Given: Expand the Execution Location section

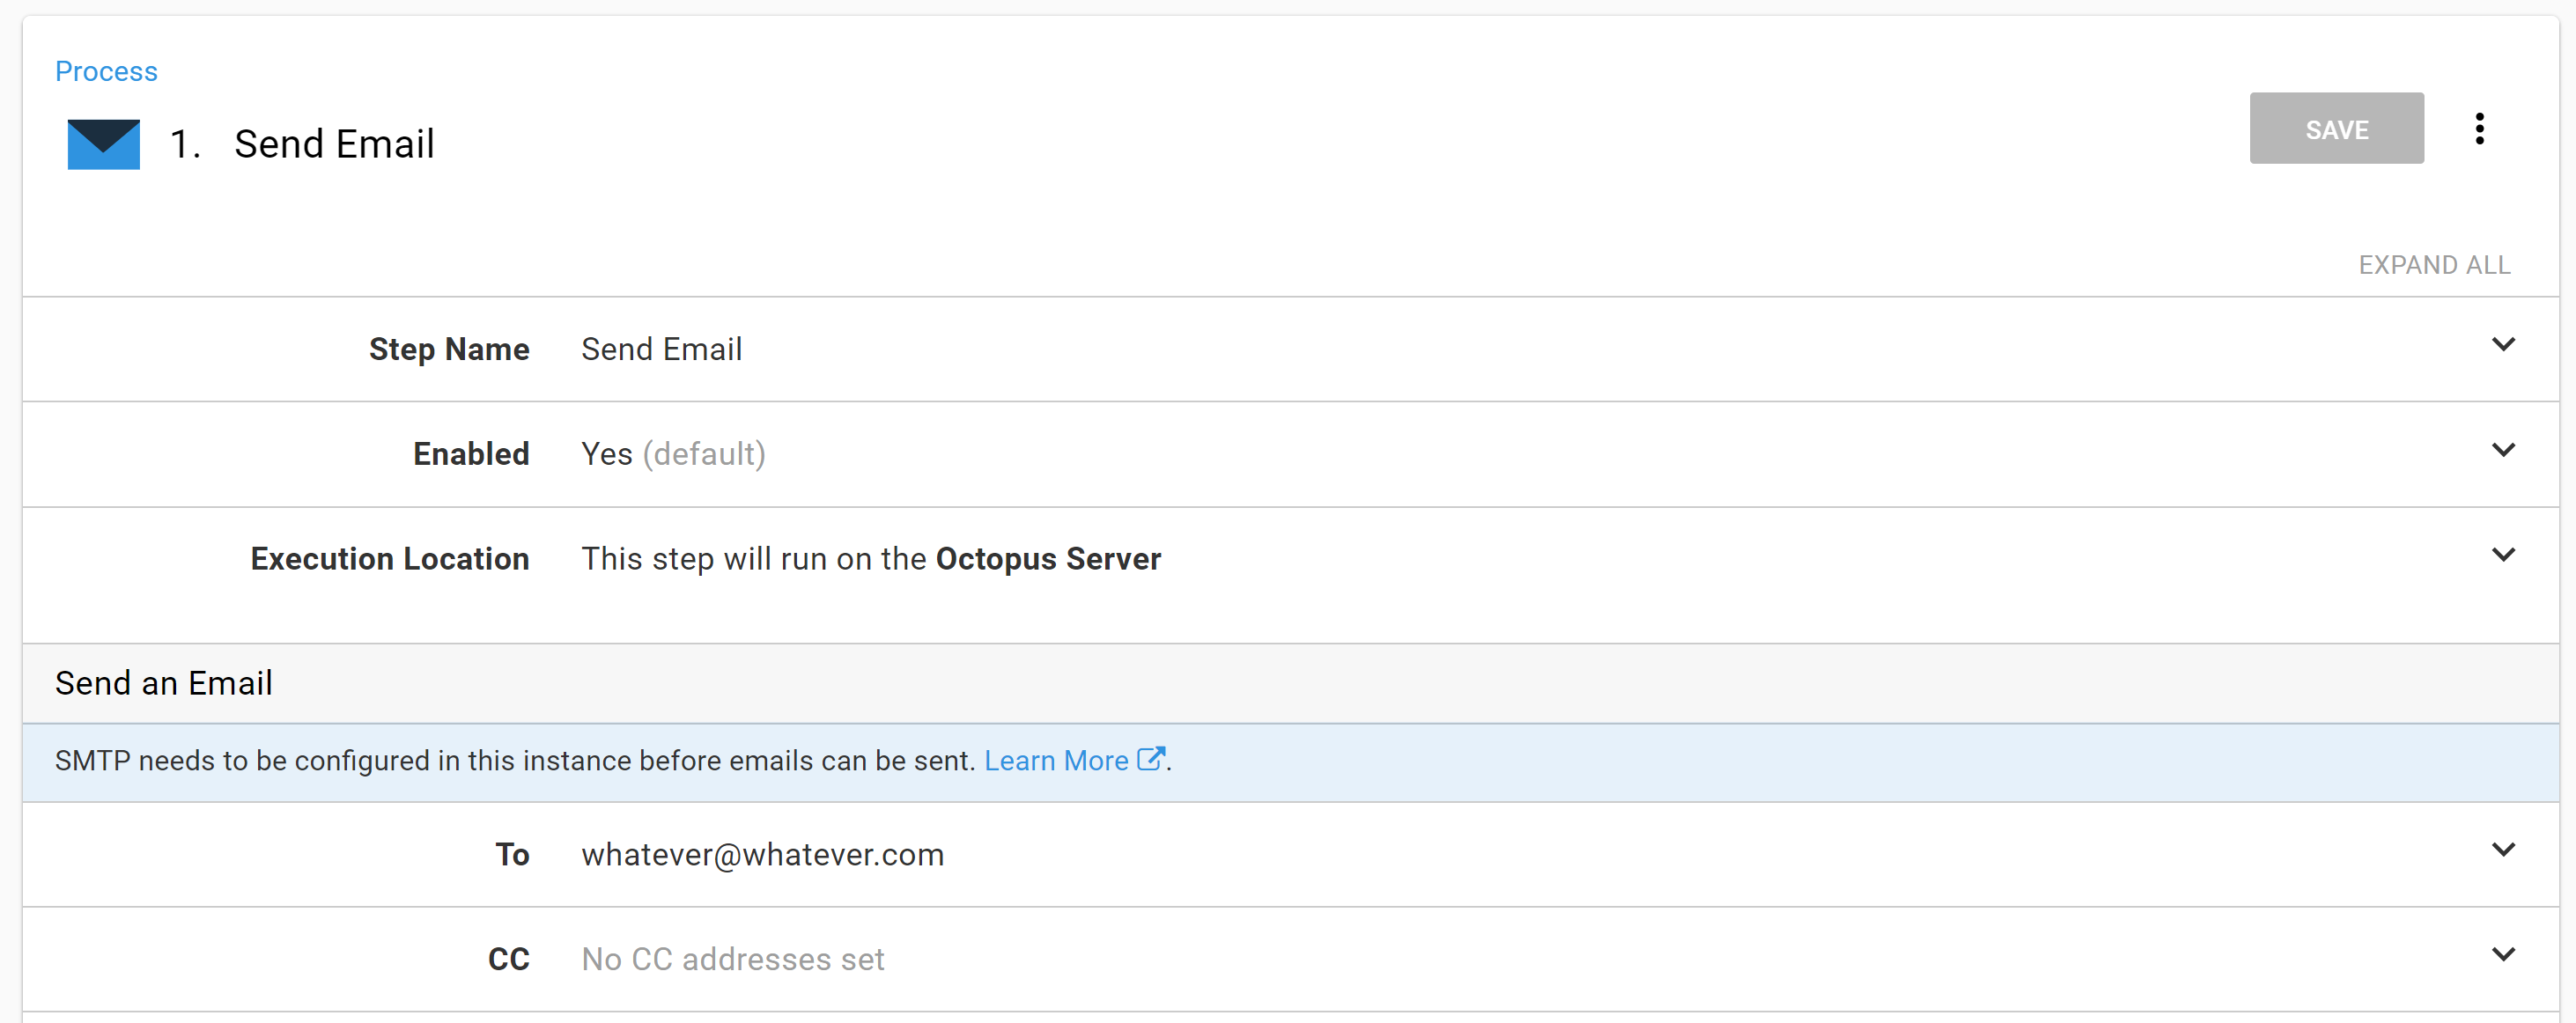Looking at the screenshot, I should click(x=2504, y=555).
